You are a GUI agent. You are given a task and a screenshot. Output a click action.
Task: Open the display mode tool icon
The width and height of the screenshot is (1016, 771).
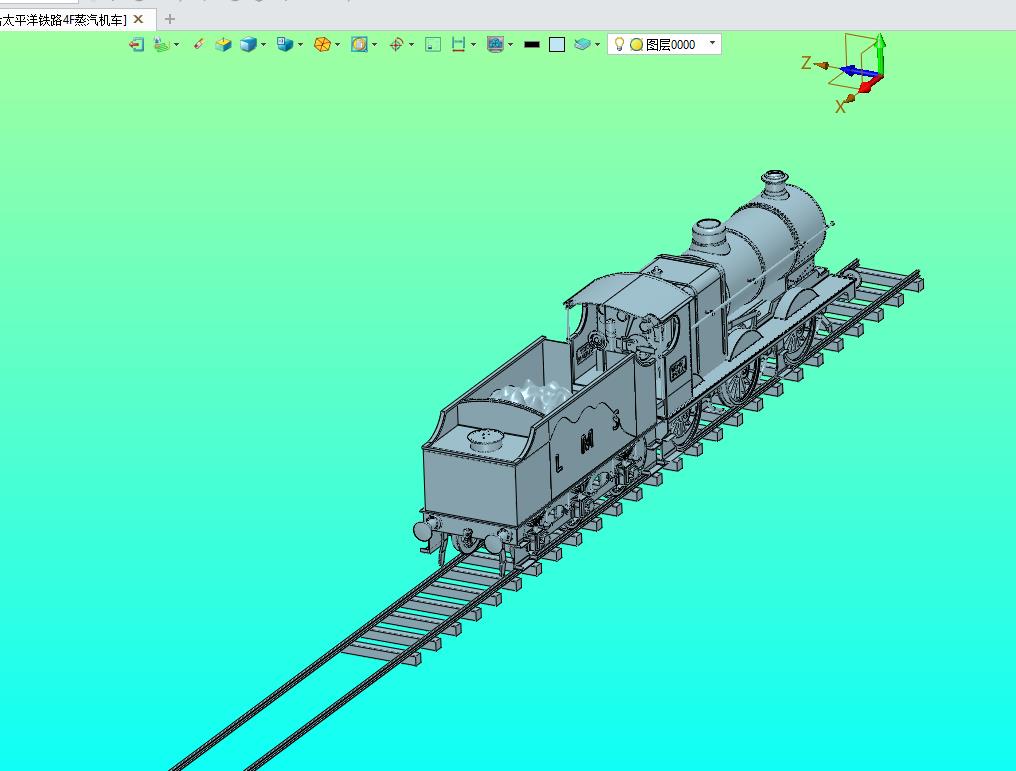coord(160,44)
